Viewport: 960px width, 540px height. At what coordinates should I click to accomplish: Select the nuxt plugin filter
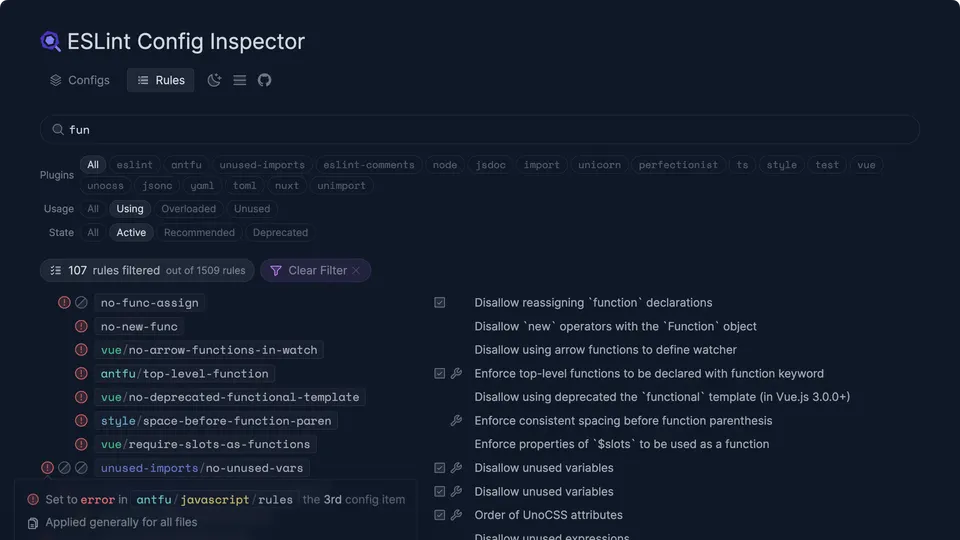pyautogui.click(x=287, y=186)
